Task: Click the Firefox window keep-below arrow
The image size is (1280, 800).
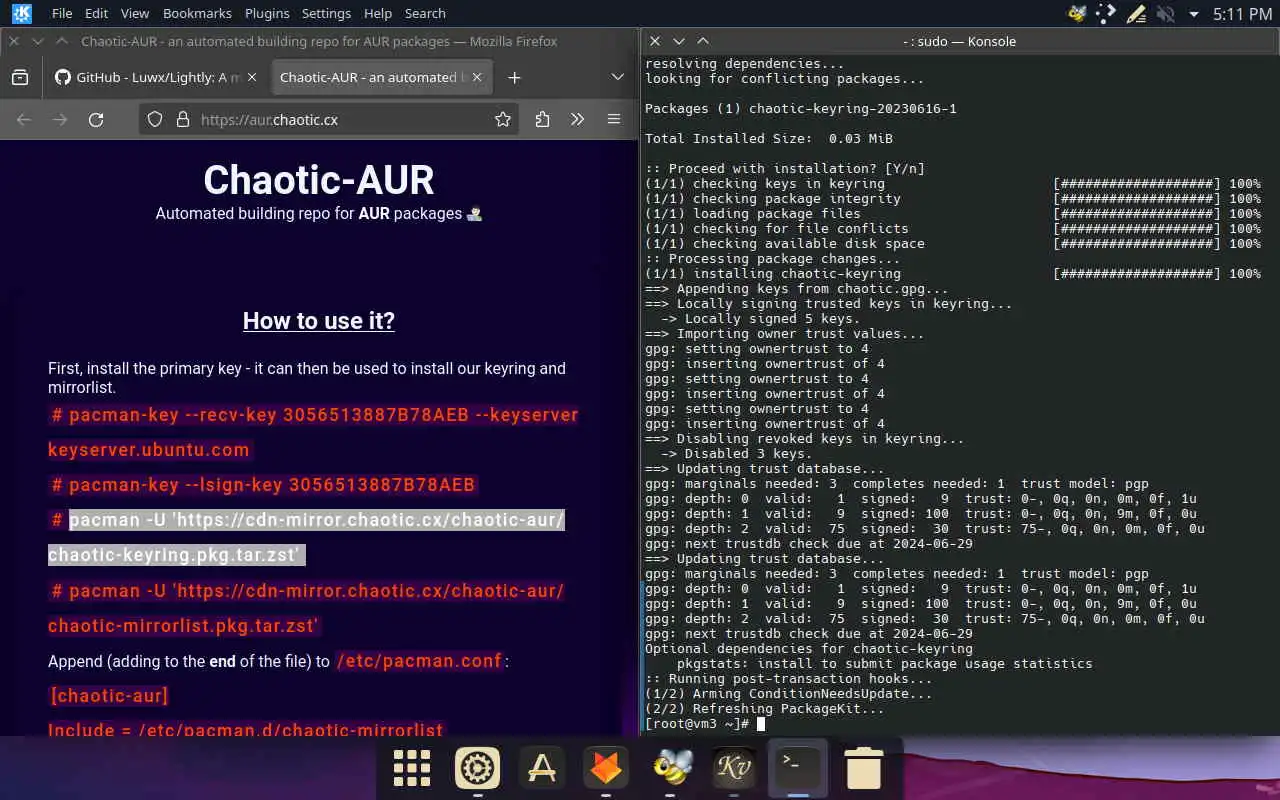Action: click(x=38, y=41)
